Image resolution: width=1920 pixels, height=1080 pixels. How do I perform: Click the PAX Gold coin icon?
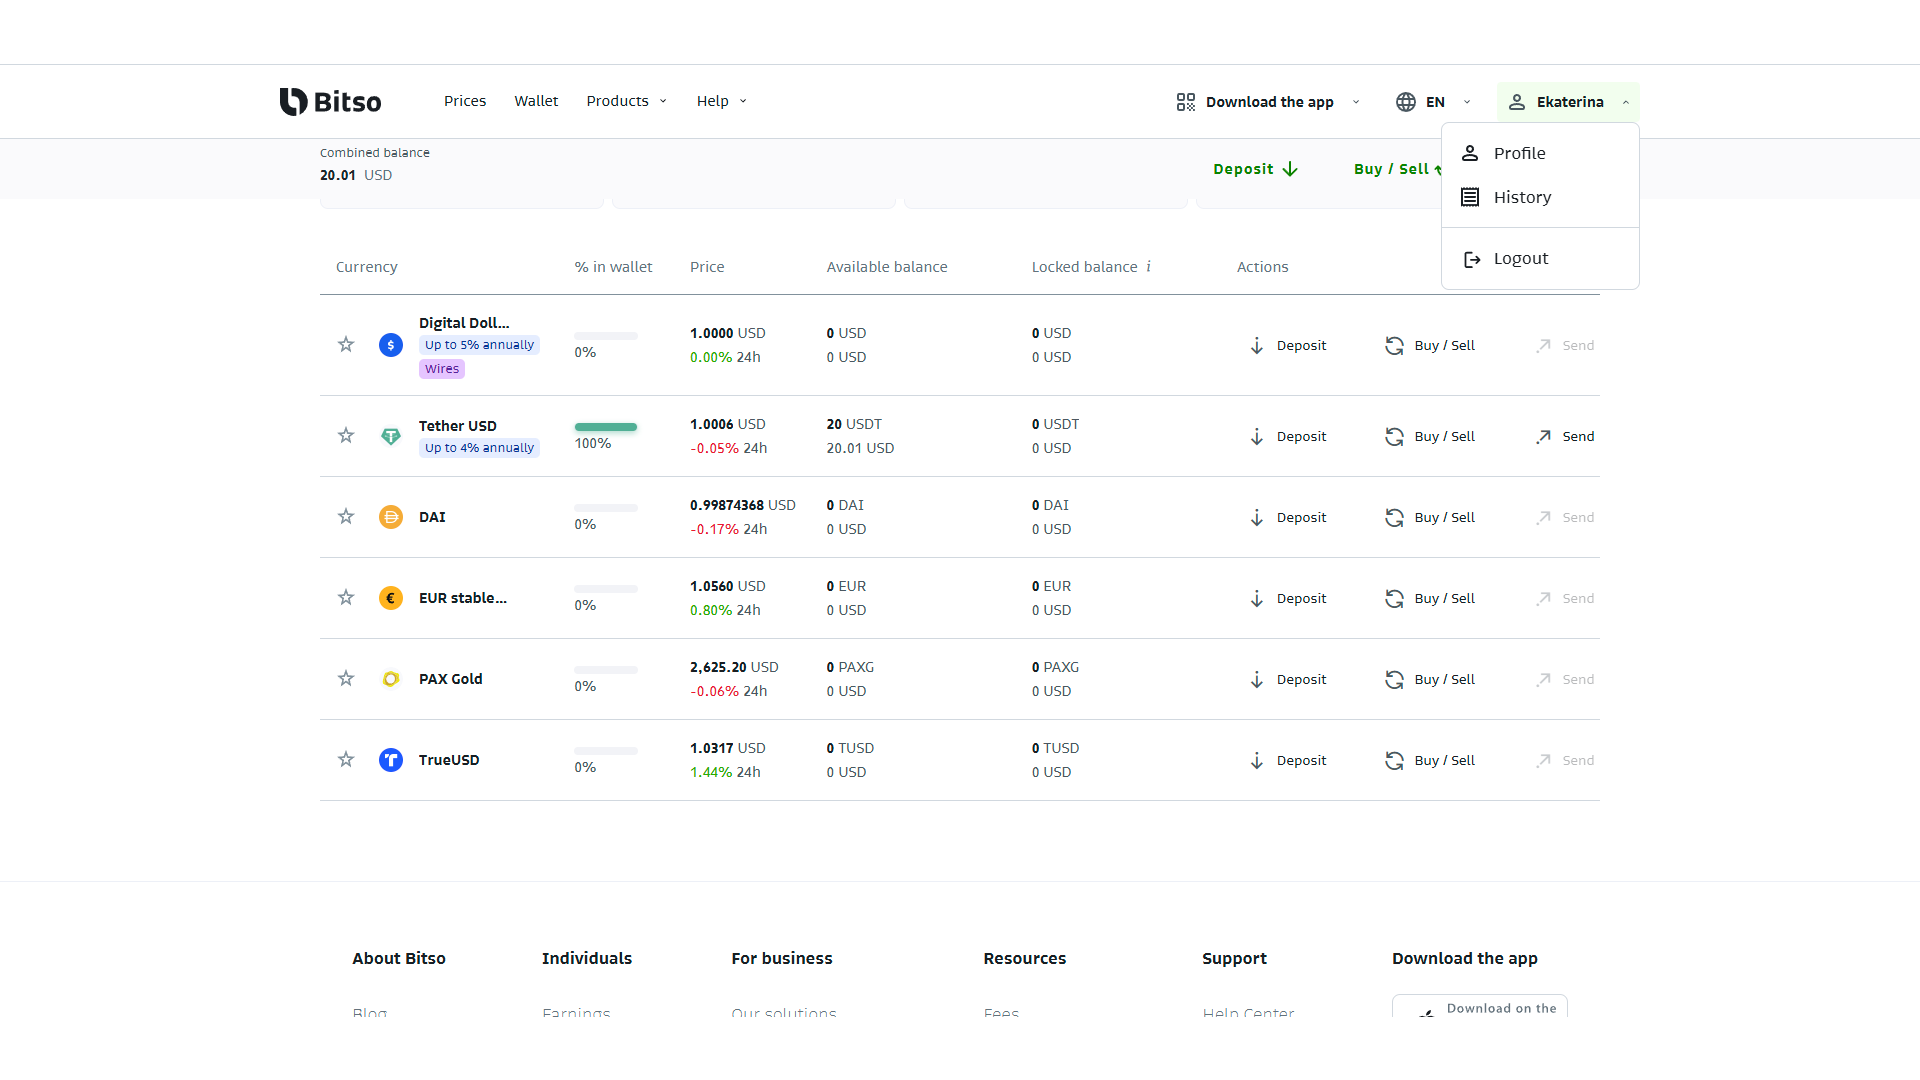point(391,679)
